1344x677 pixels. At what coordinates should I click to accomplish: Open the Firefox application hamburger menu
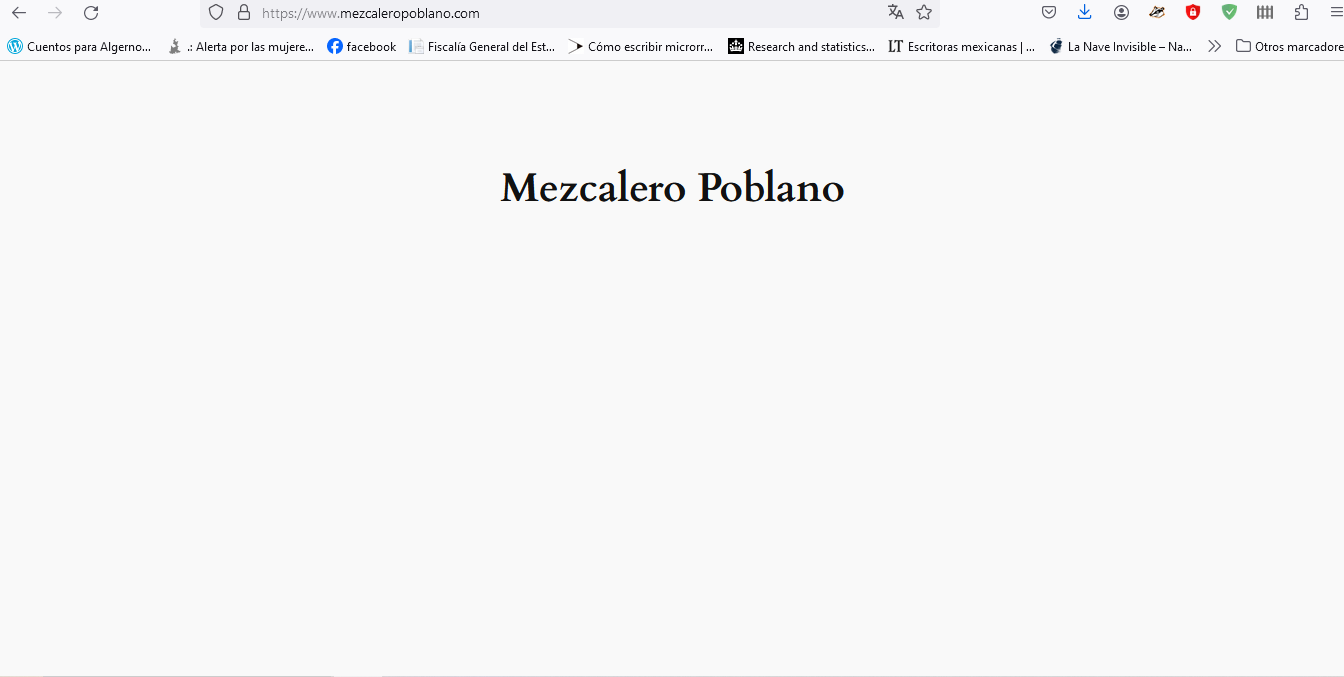pos(1336,13)
